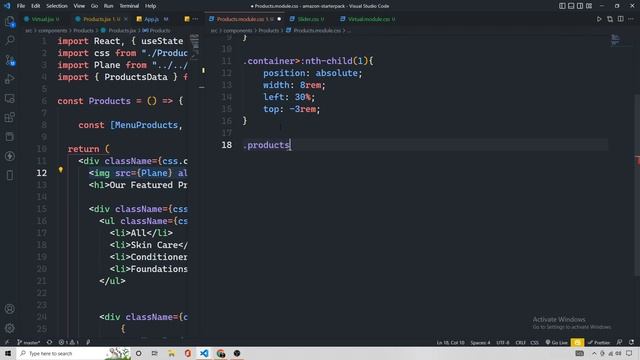Open the errors and warnings count in status bar
The image size is (640, 360).
click(x=68, y=342)
